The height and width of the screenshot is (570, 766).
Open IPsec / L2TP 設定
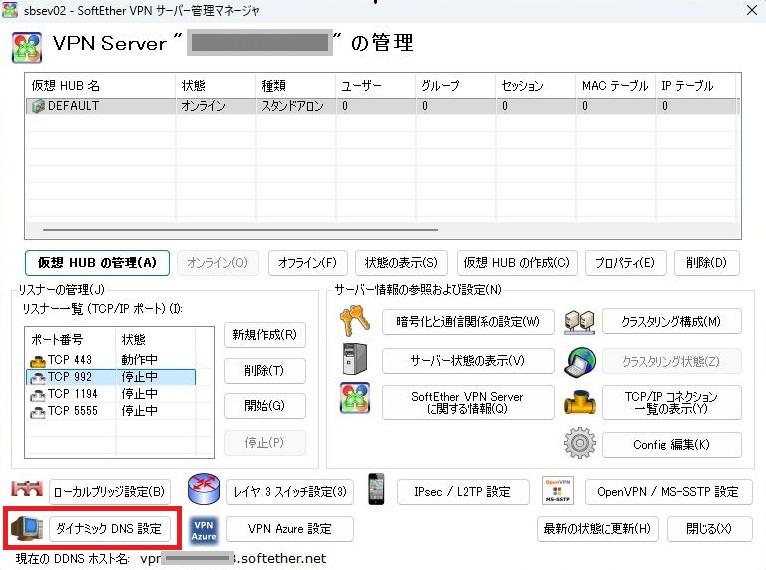[x=463, y=492]
